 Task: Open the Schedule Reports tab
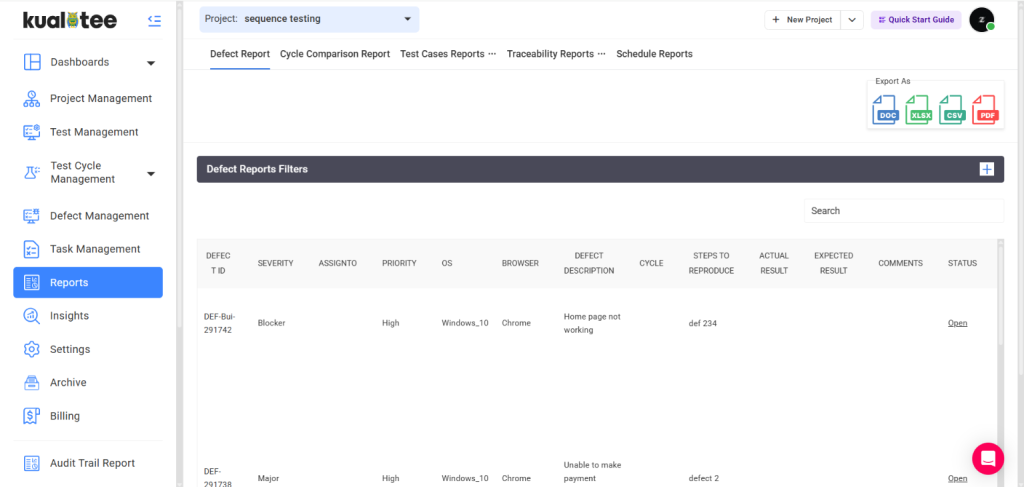pyautogui.click(x=654, y=54)
